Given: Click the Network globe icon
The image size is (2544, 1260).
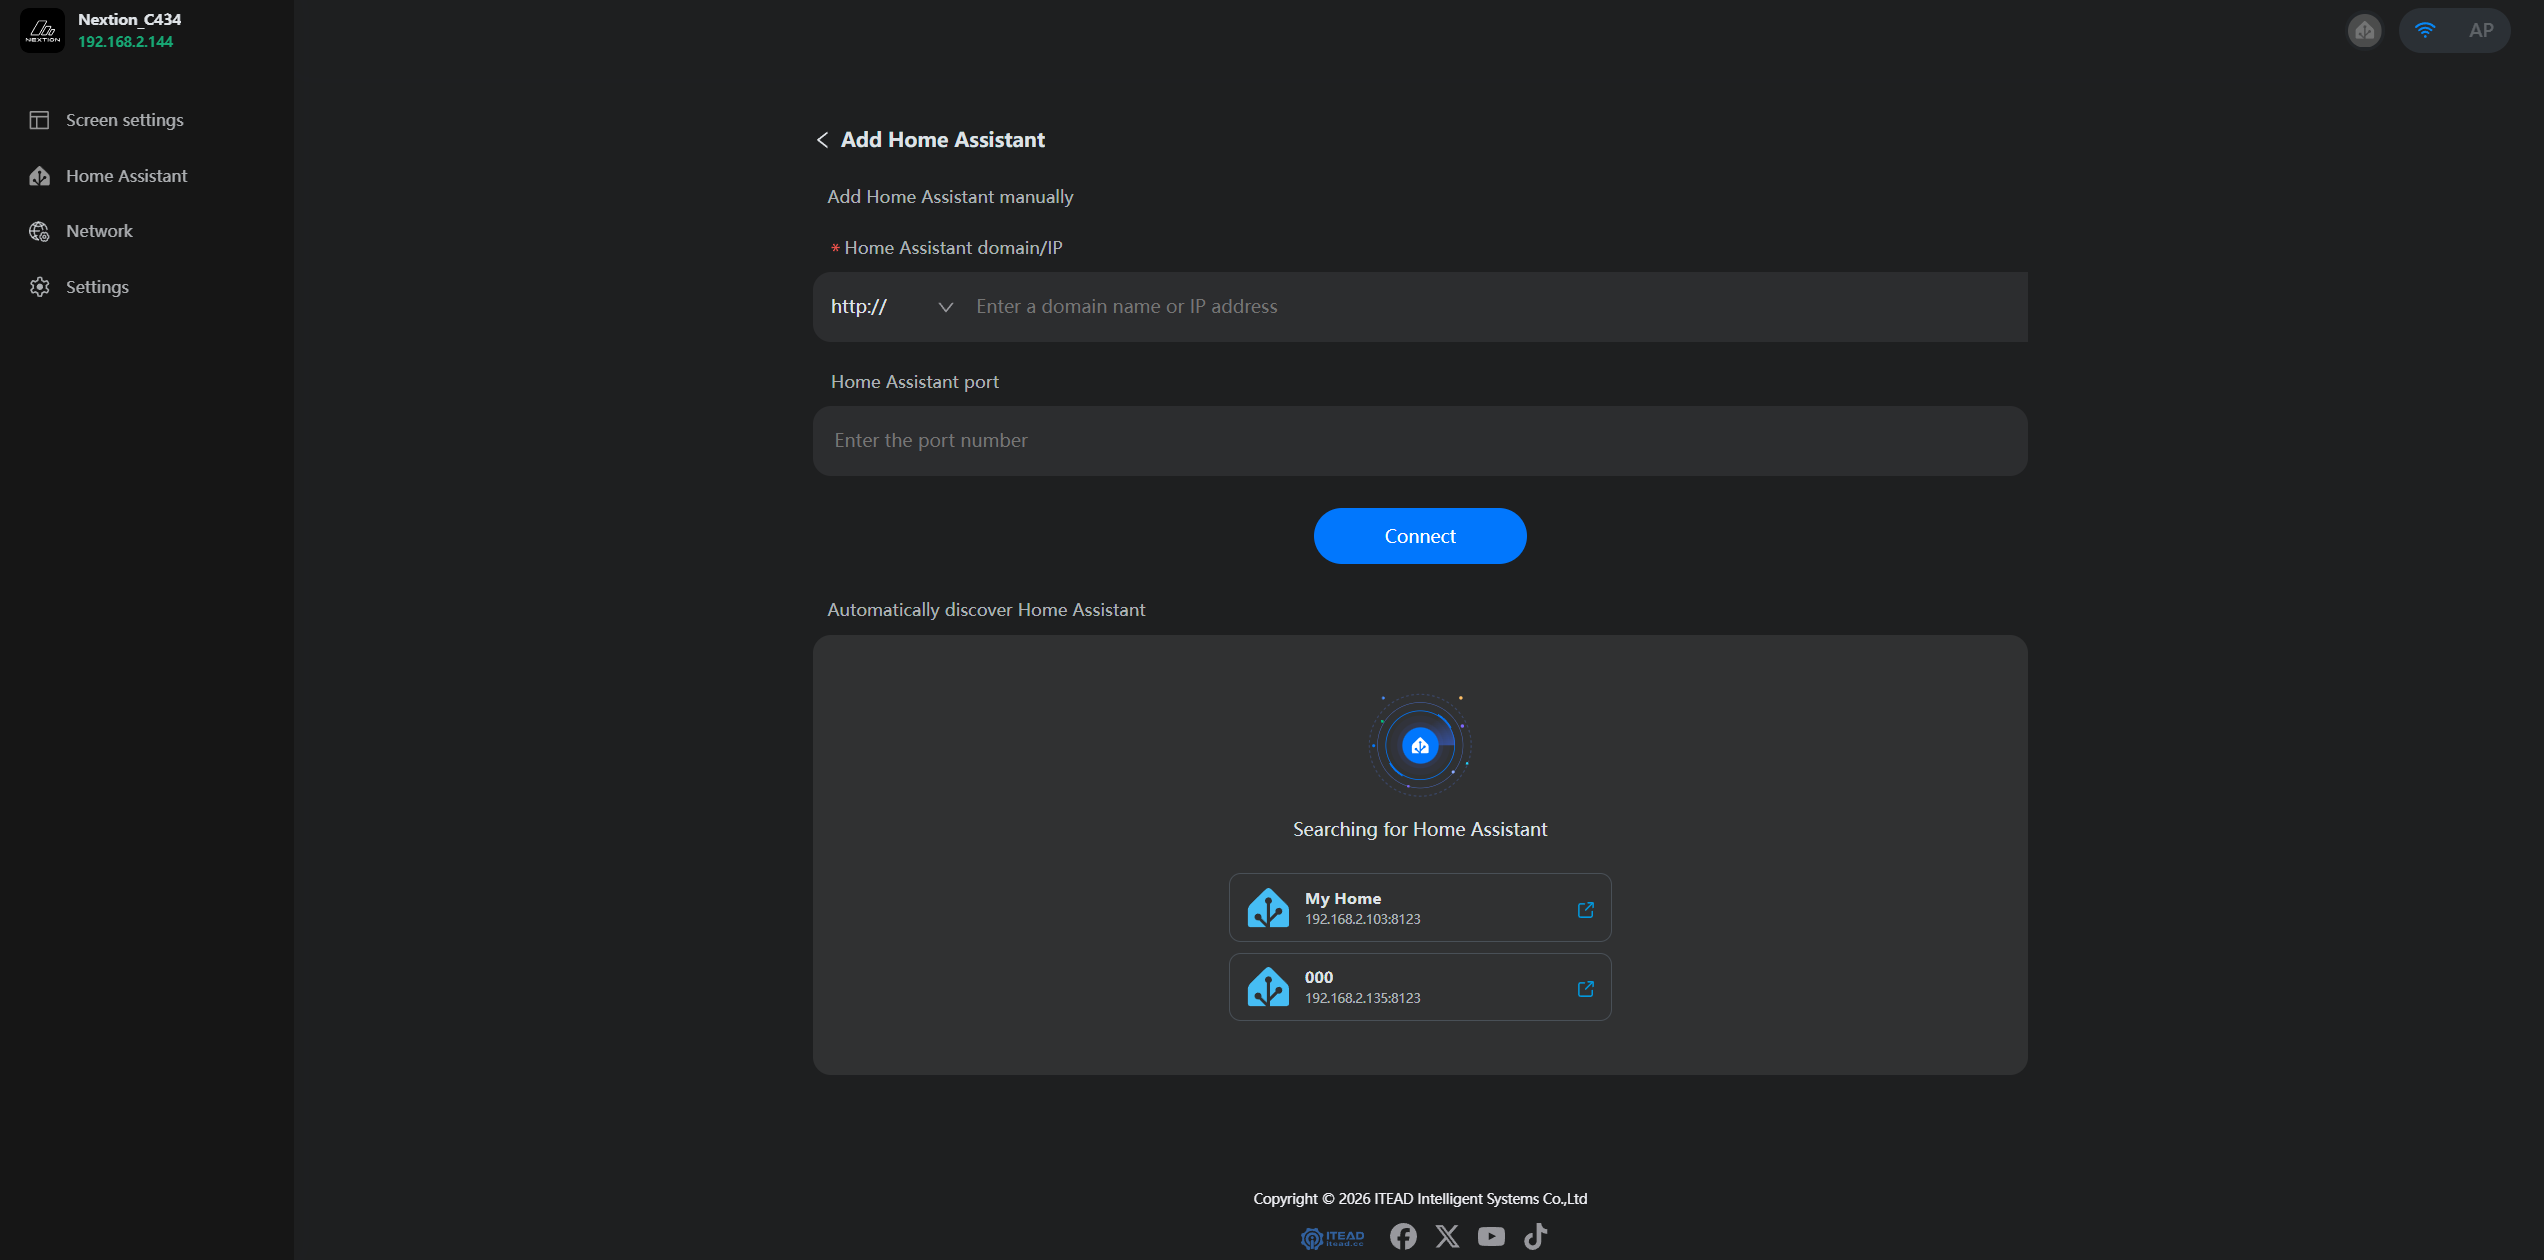Looking at the screenshot, I should point(39,231).
